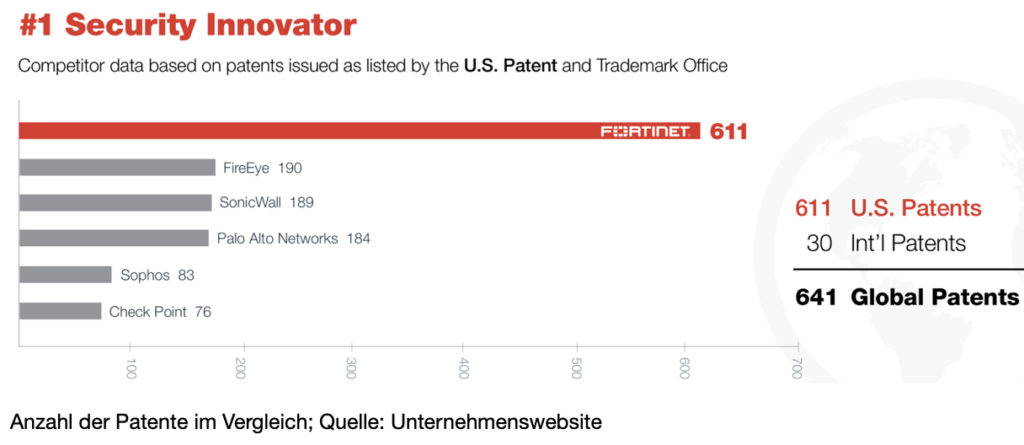Select the gray Sophos bar
Image resolution: width=1024 pixels, height=445 pixels.
click(65, 274)
